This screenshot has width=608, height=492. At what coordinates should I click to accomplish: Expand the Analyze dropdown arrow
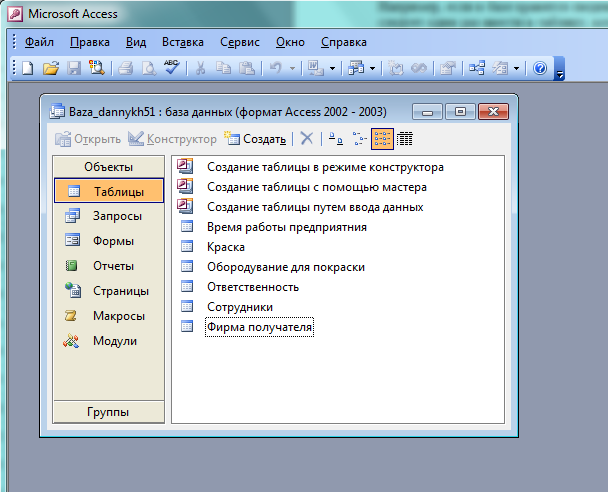373,68
